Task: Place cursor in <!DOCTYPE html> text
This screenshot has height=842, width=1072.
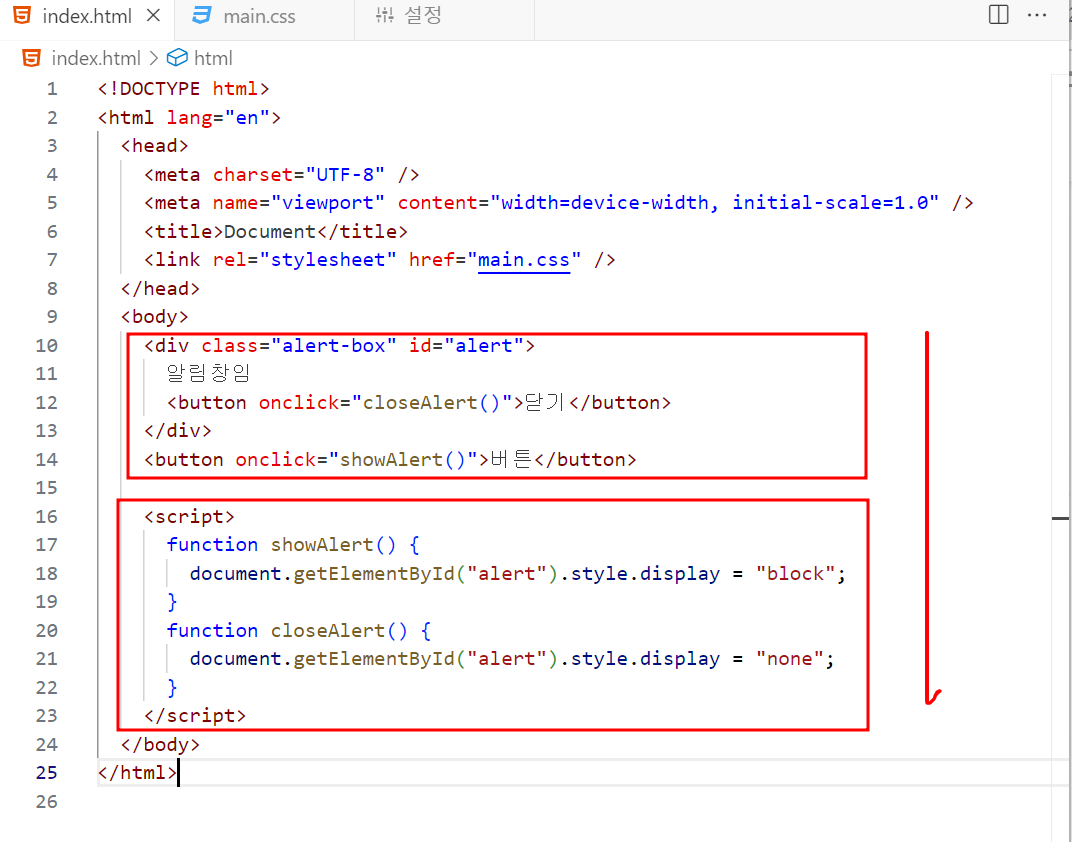Action: click(183, 89)
